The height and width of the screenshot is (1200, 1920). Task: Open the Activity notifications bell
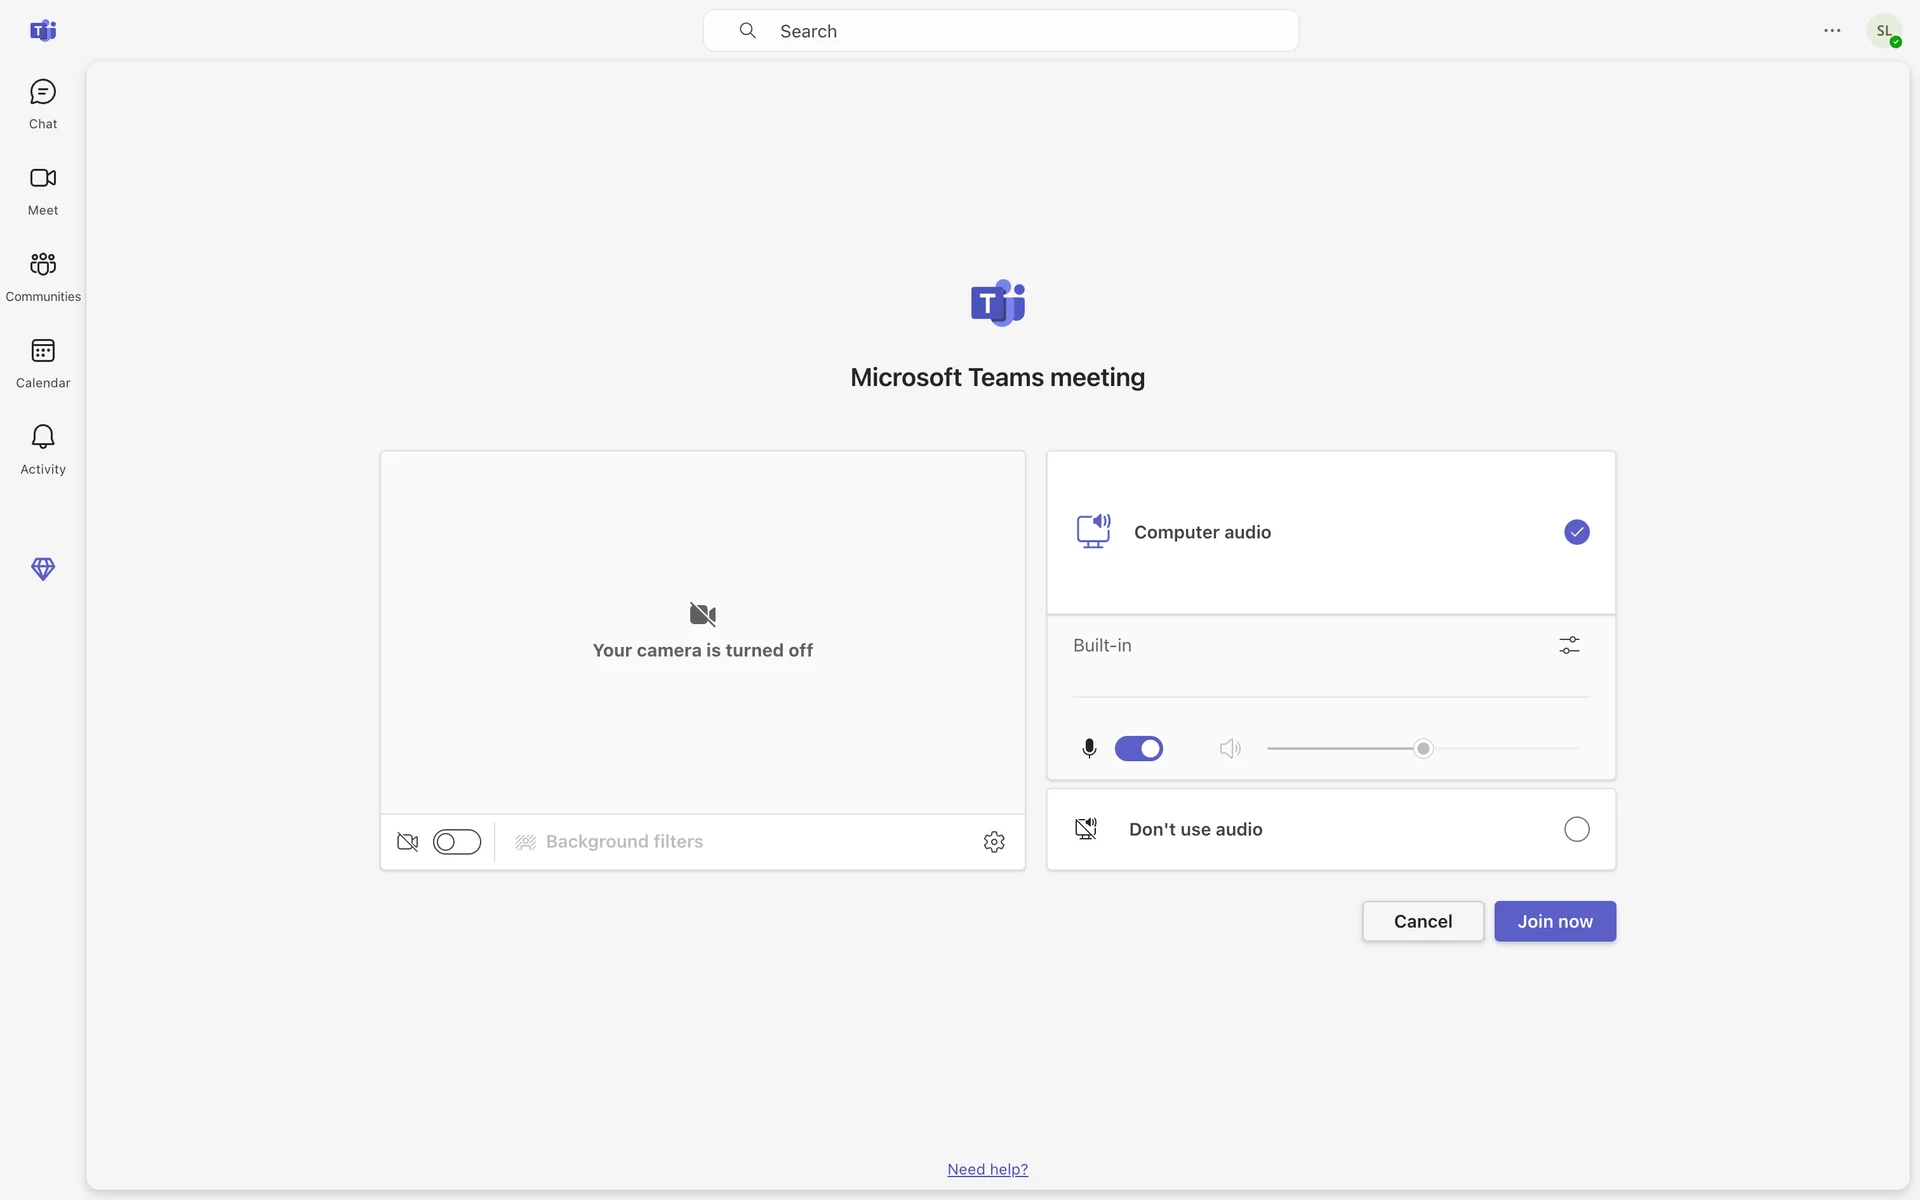coord(43,449)
